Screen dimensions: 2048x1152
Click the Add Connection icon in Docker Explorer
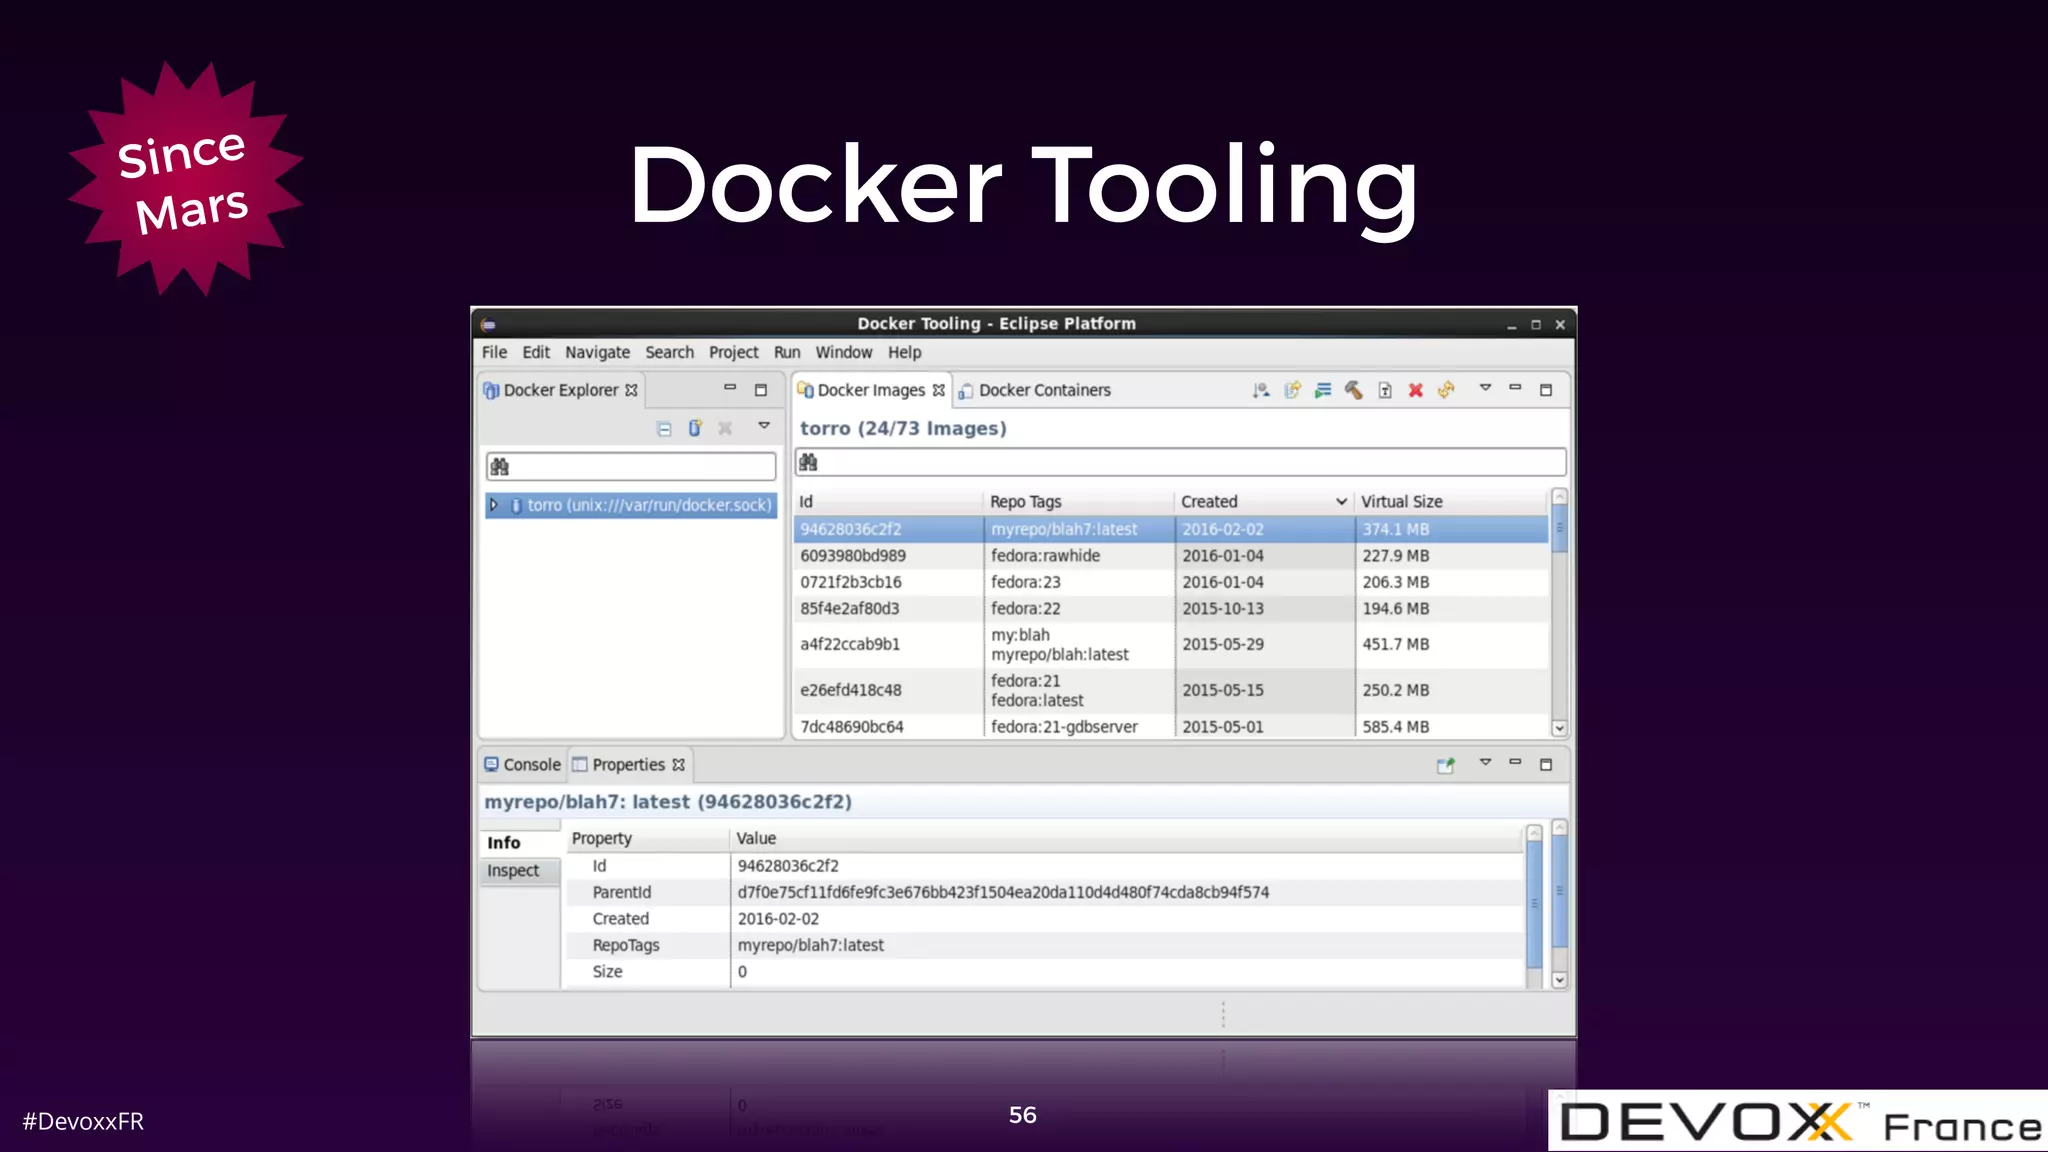(695, 428)
